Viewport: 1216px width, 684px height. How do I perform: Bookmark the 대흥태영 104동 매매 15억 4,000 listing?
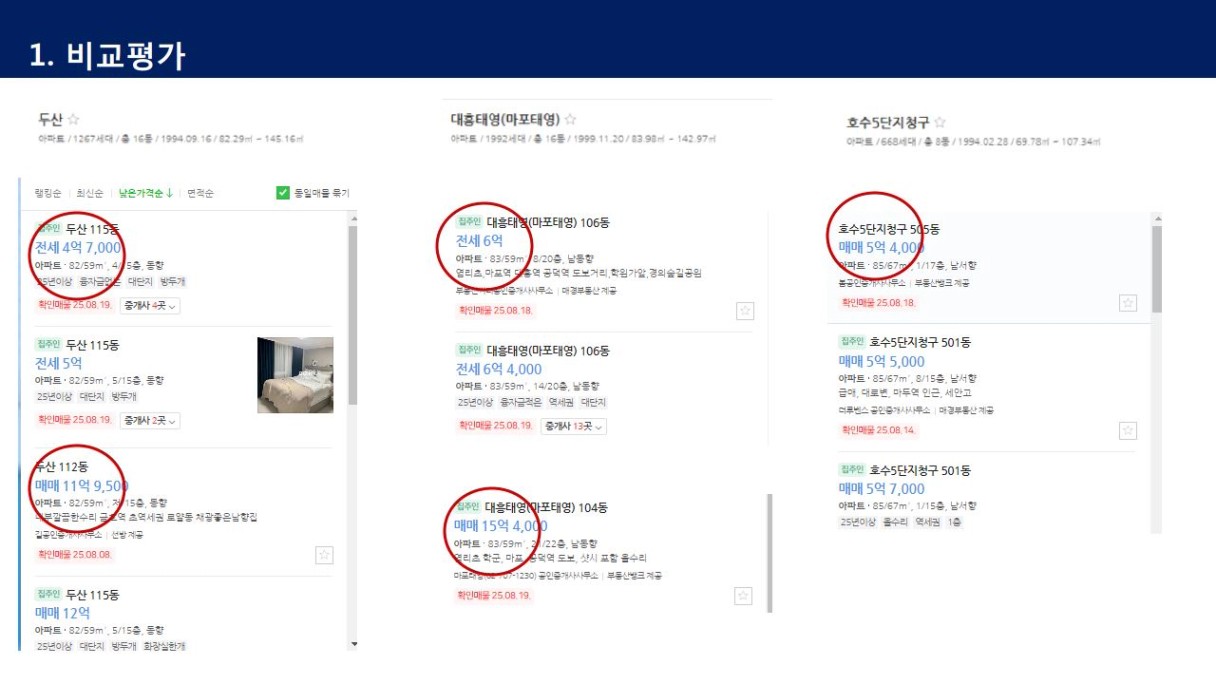point(743,596)
